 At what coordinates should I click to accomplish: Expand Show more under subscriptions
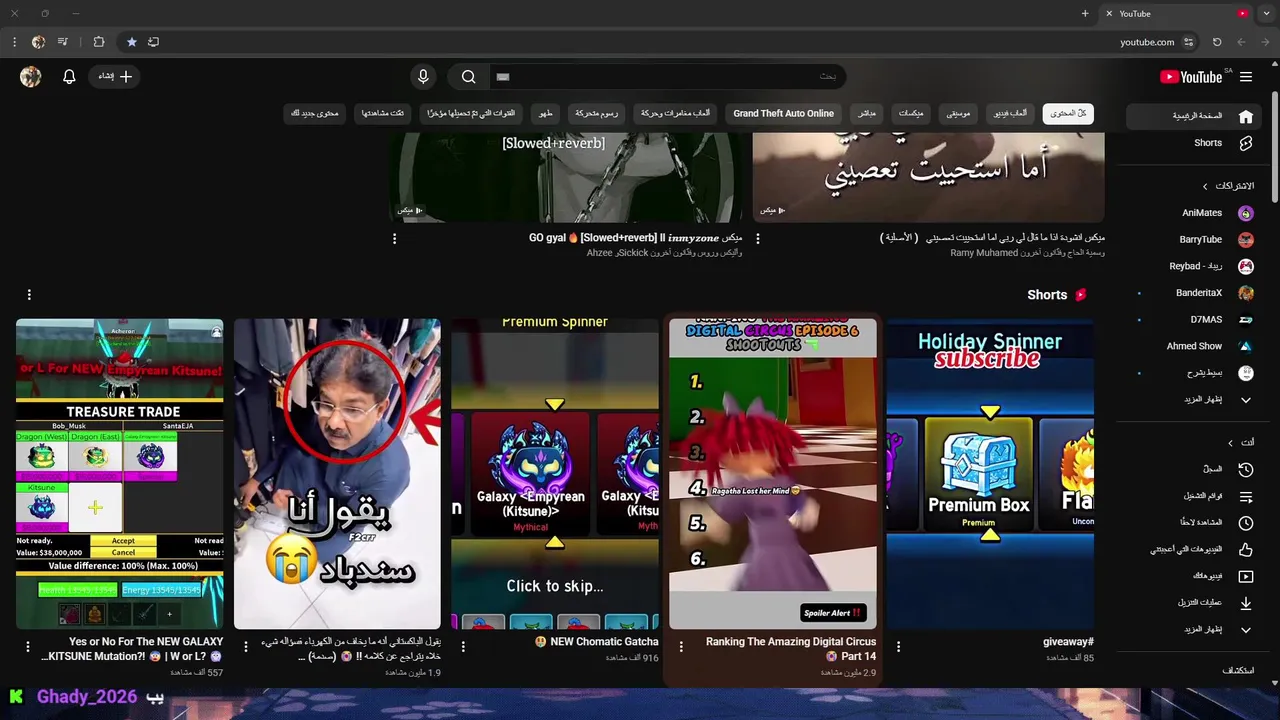tap(1195, 400)
